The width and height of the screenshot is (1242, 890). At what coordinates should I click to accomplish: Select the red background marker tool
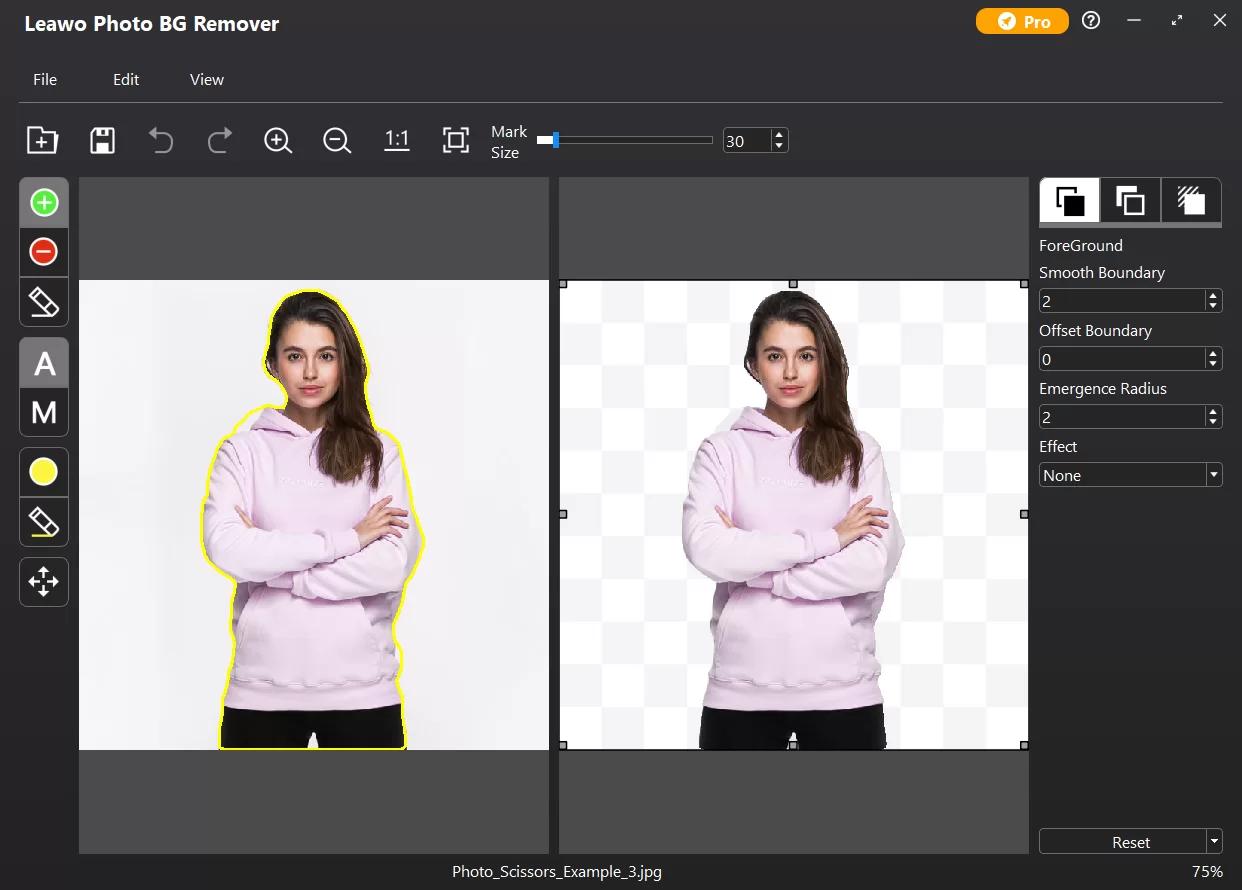click(44, 252)
